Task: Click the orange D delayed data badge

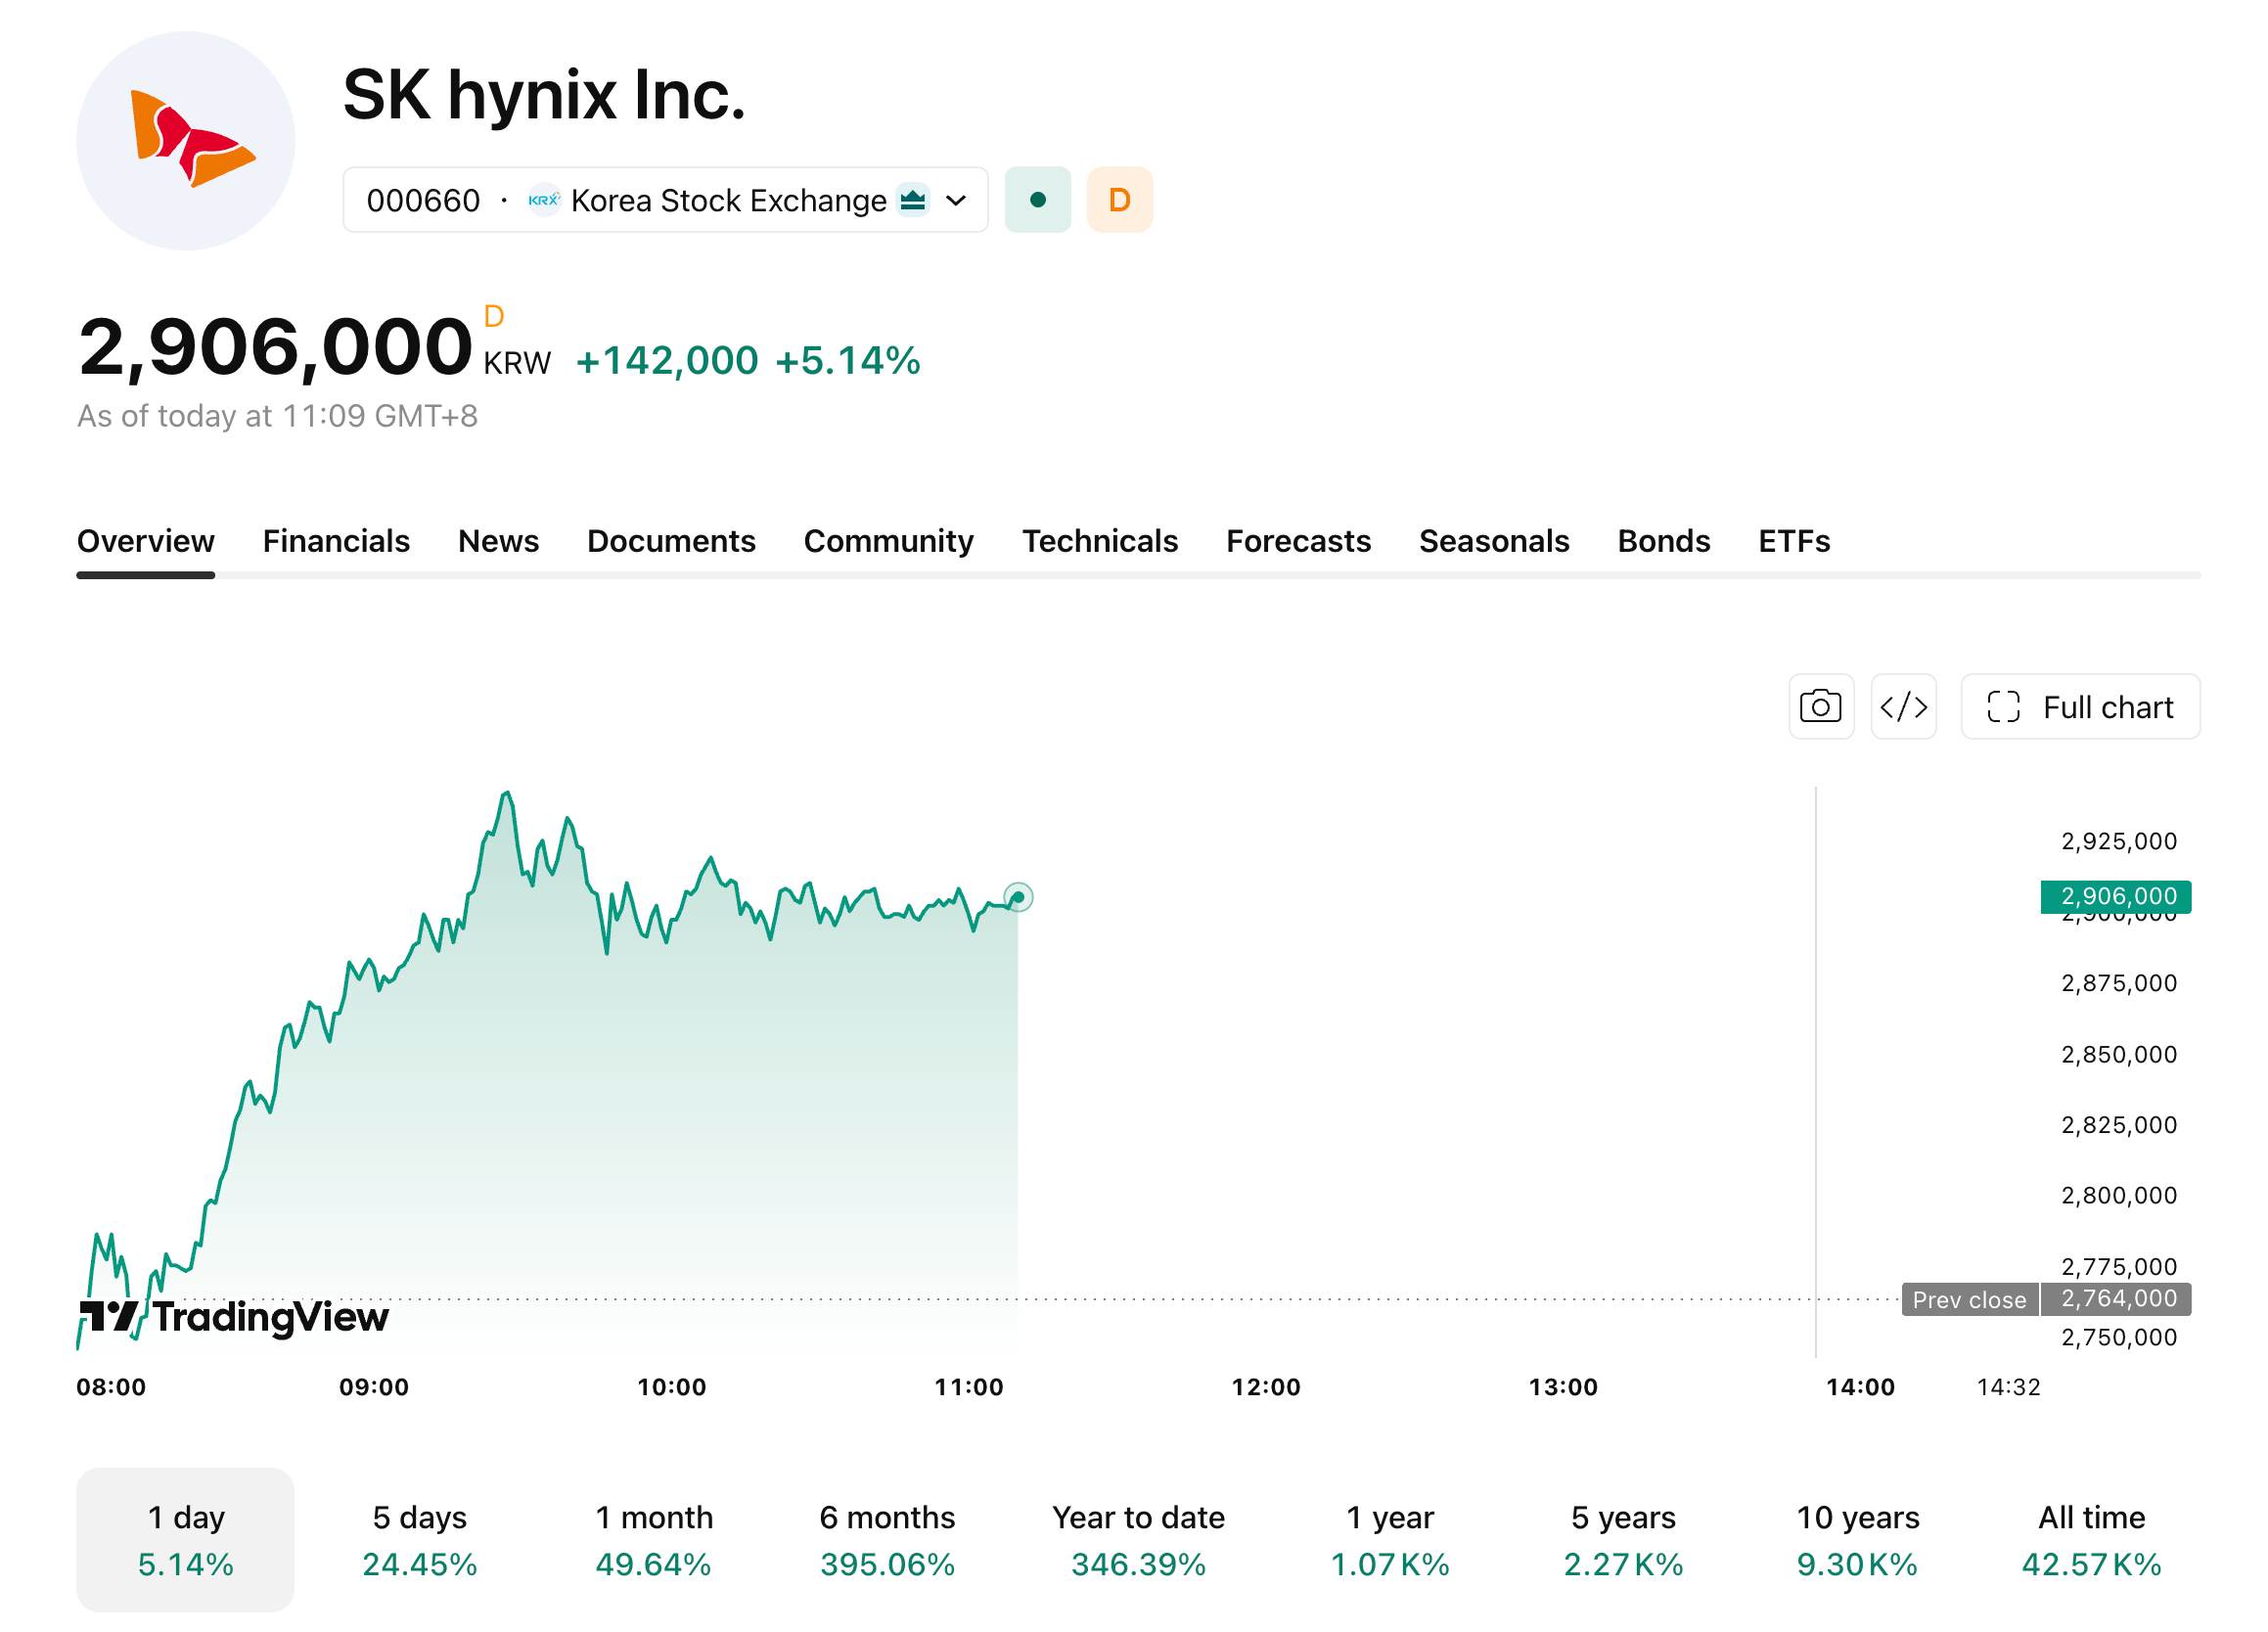Action: 1120,200
